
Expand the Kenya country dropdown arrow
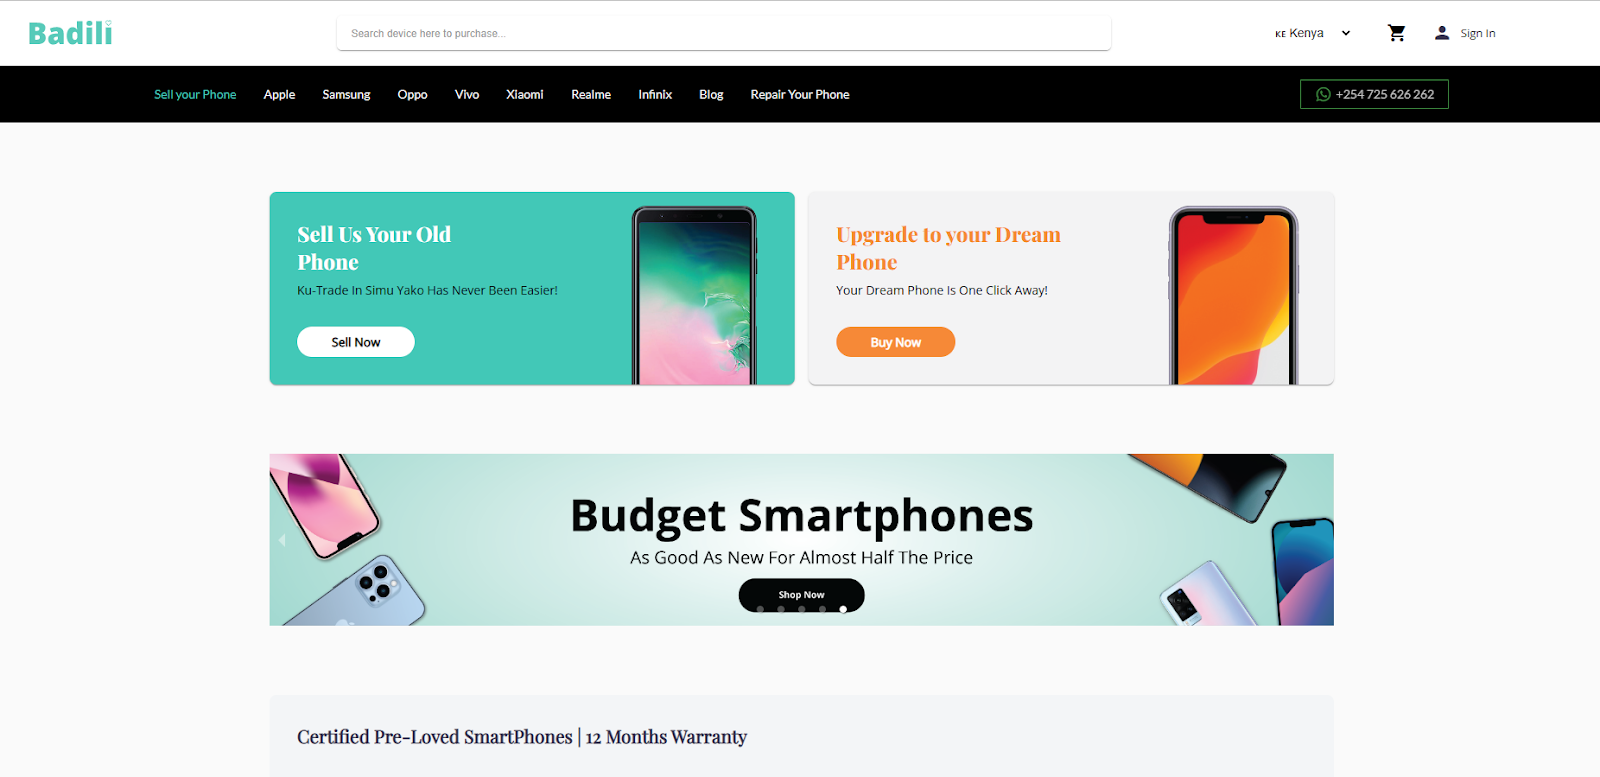[1346, 33]
